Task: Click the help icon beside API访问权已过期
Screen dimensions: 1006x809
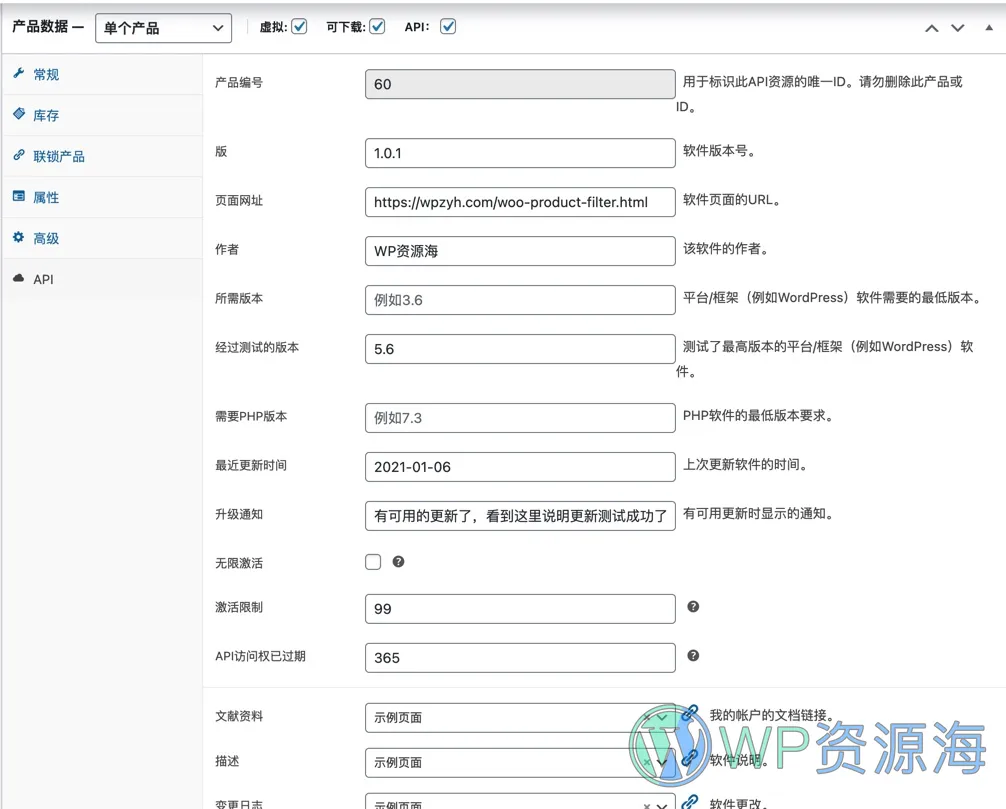Action: click(693, 656)
